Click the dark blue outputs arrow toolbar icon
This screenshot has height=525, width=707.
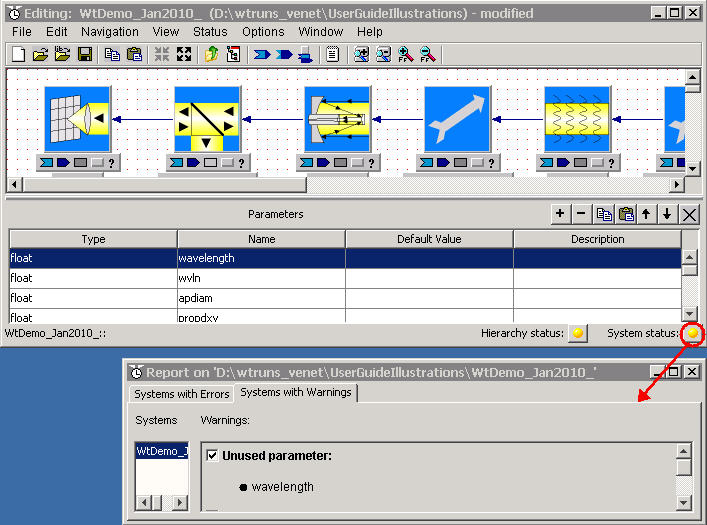coord(284,55)
